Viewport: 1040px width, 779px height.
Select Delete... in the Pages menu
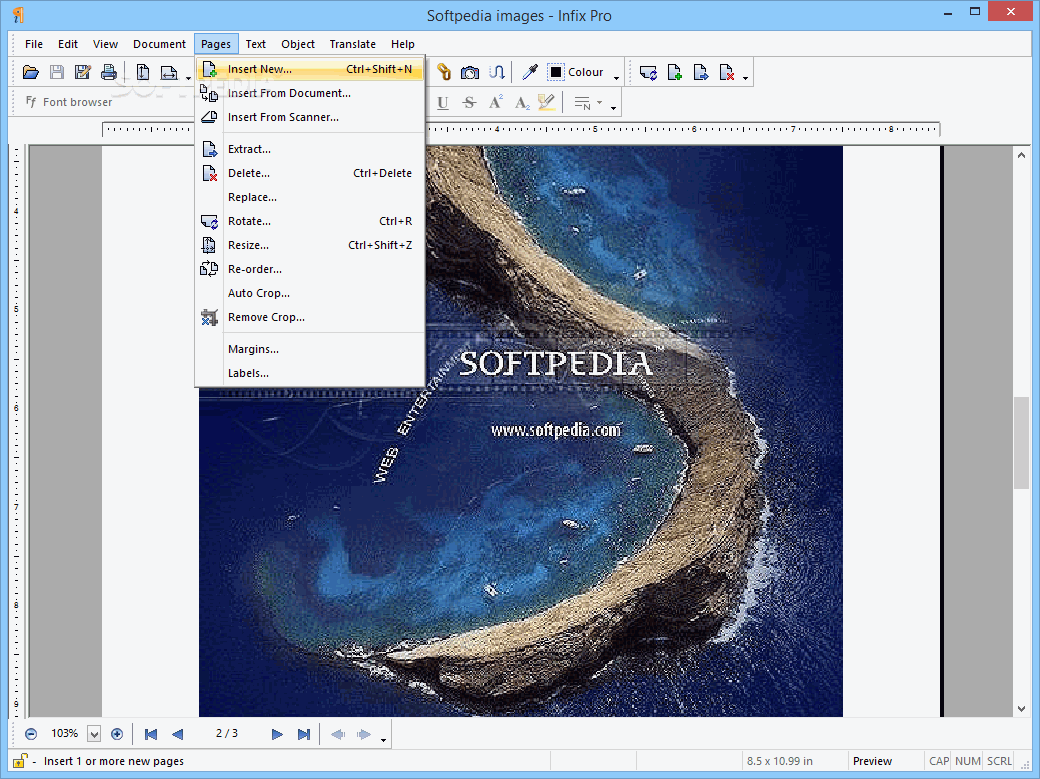point(310,173)
